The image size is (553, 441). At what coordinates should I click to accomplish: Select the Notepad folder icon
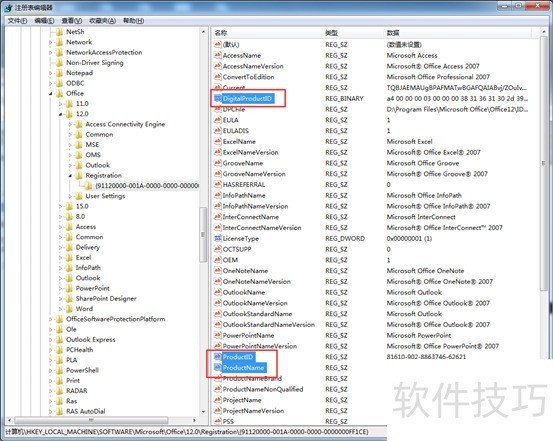[59, 73]
